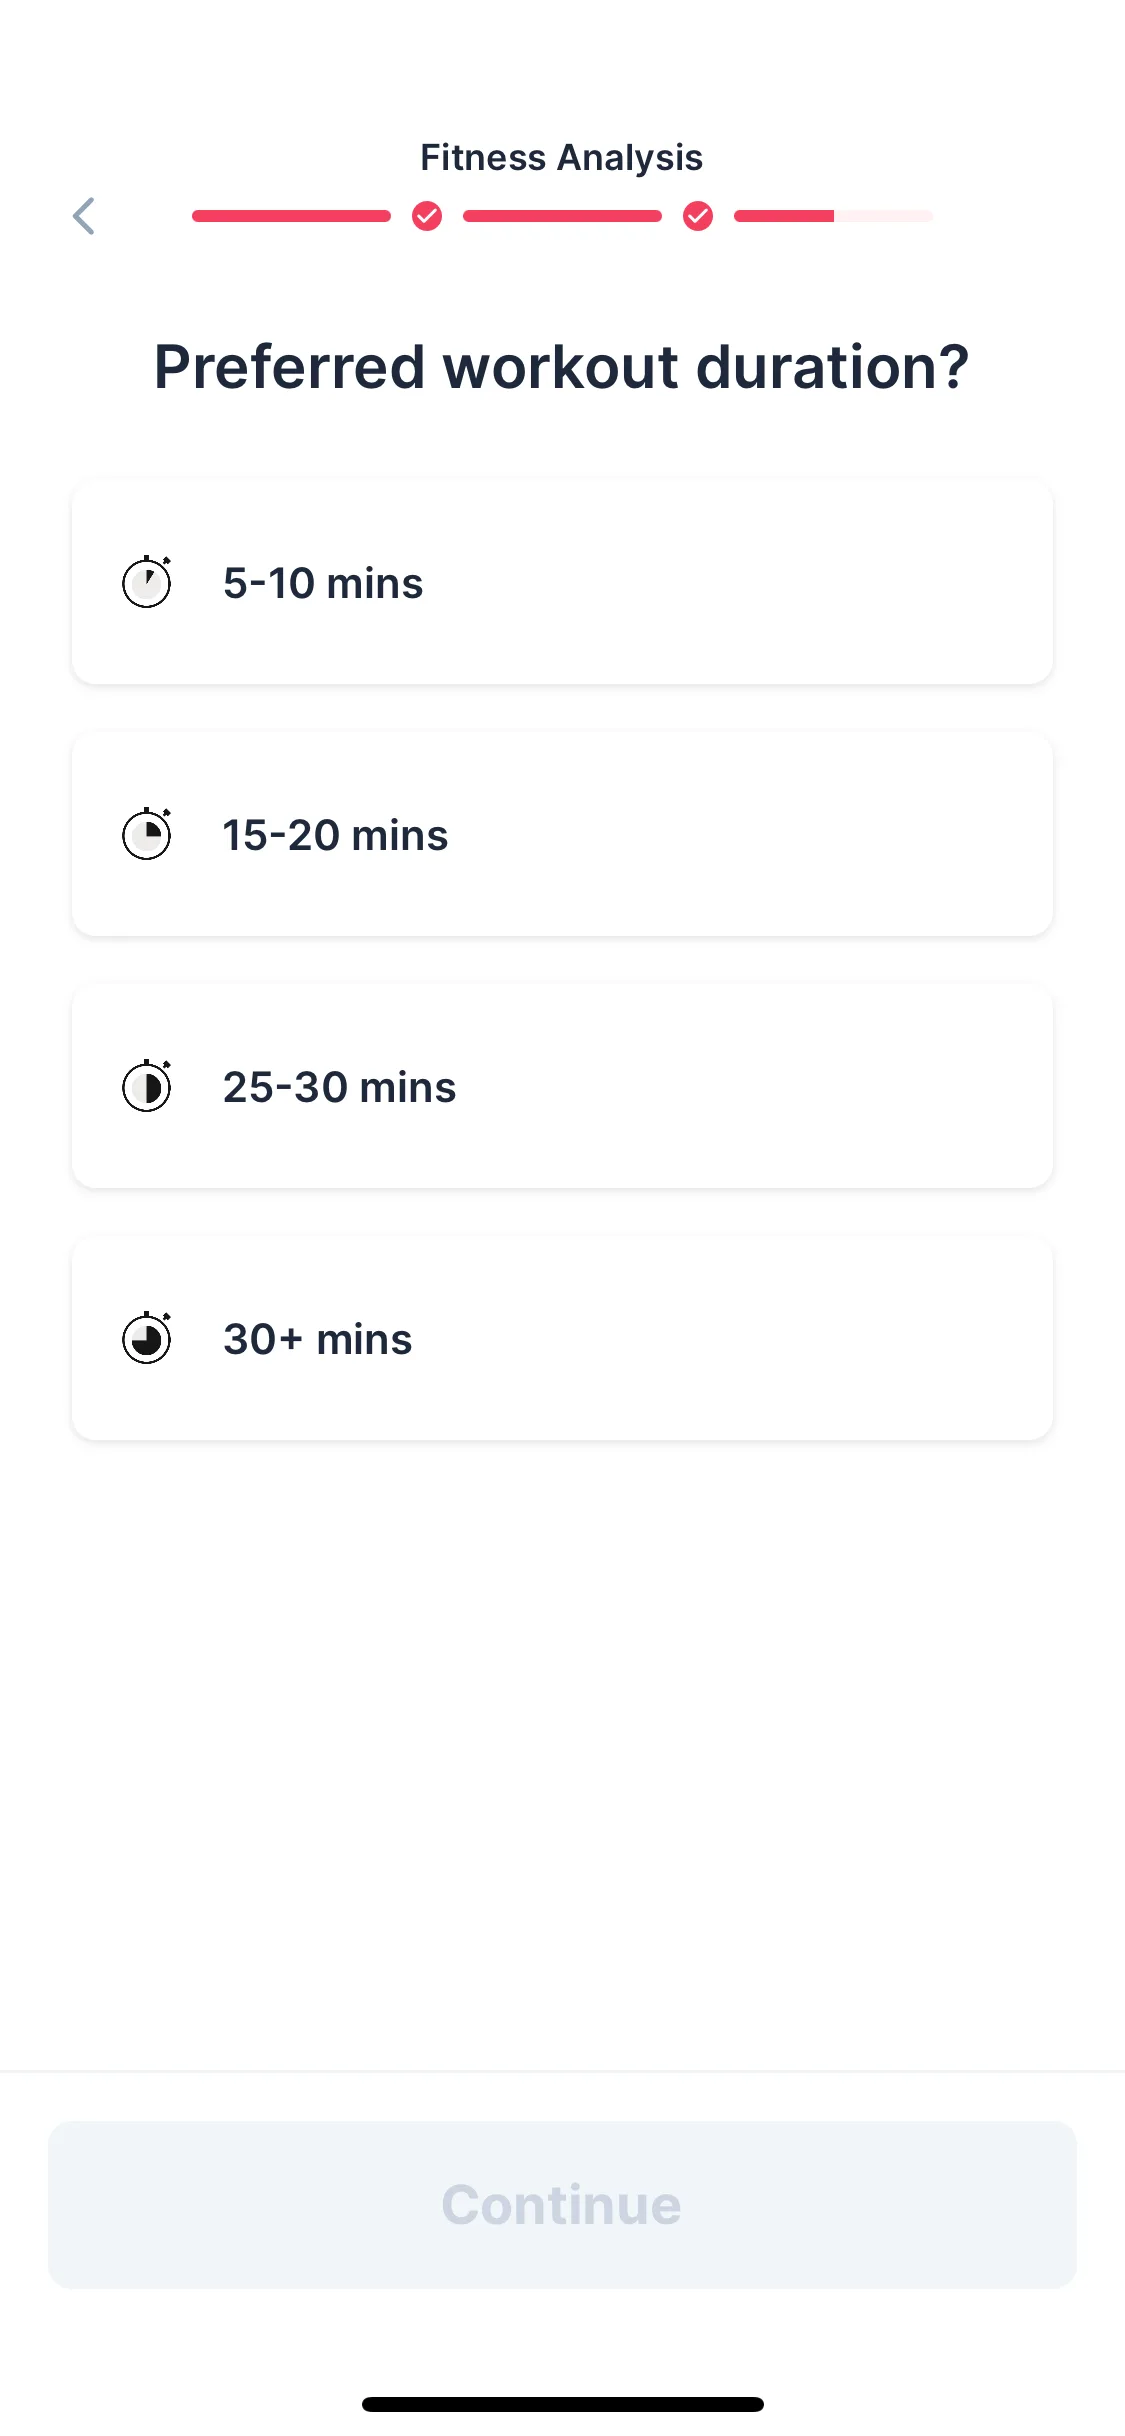The height and width of the screenshot is (2436, 1125).
Task: Click the first completed progress bar segment
Action: click(291, 216)
